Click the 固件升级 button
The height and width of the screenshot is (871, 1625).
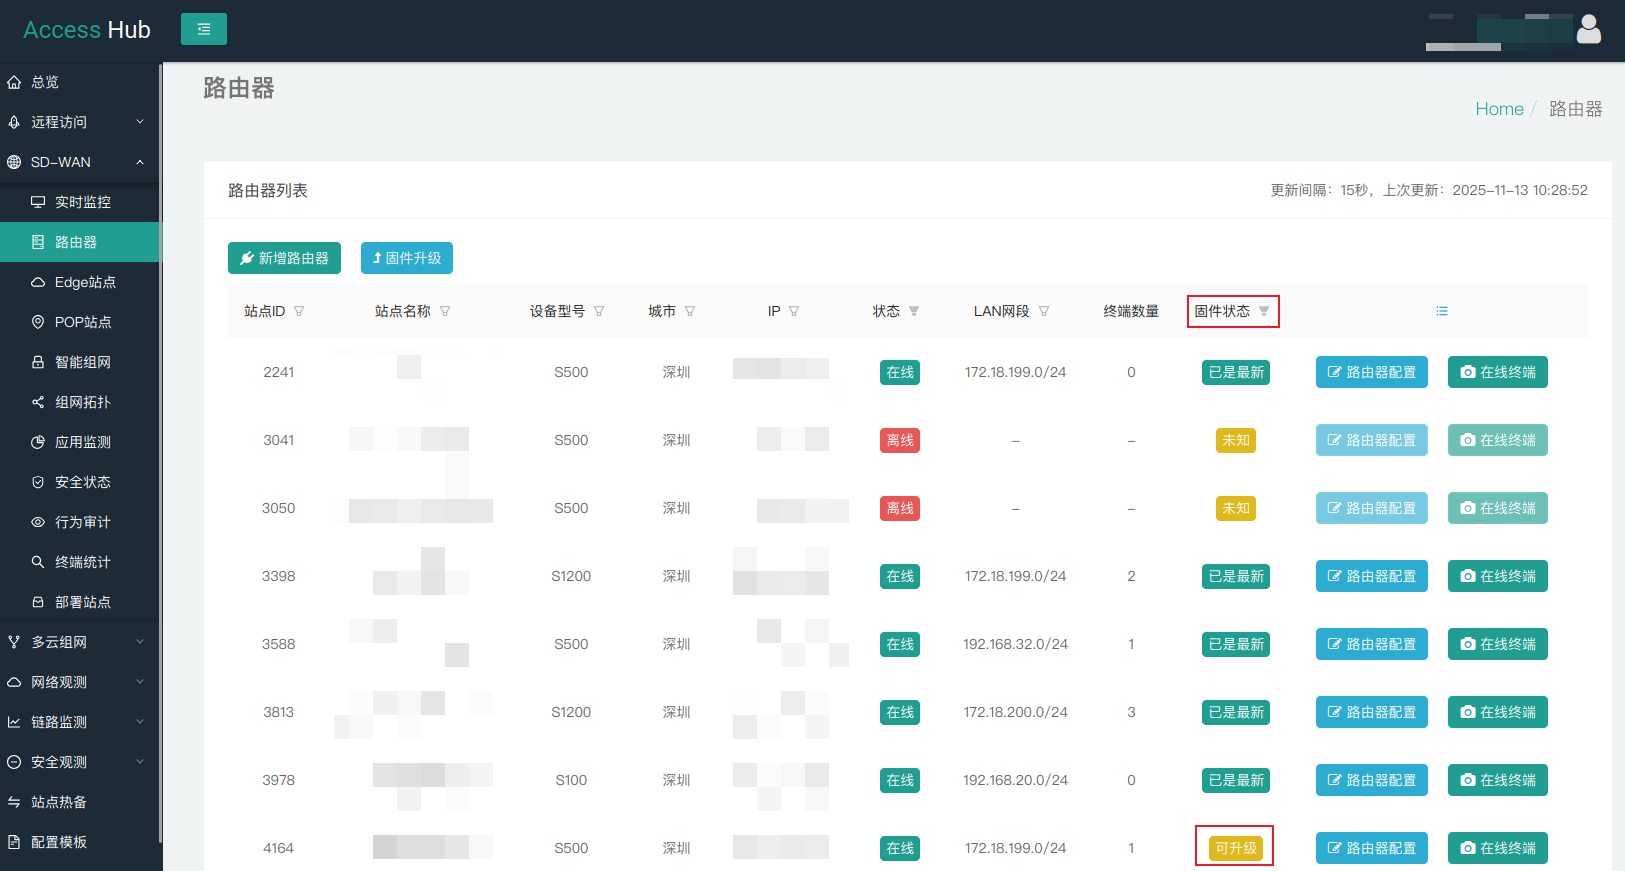(x=407, y=258)
